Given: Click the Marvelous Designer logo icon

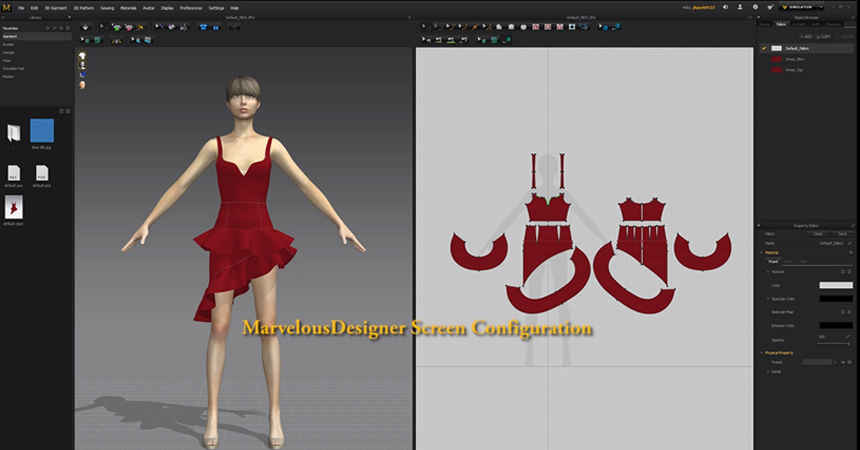Looking at the screenshot, I should click(x=7, y=7).
